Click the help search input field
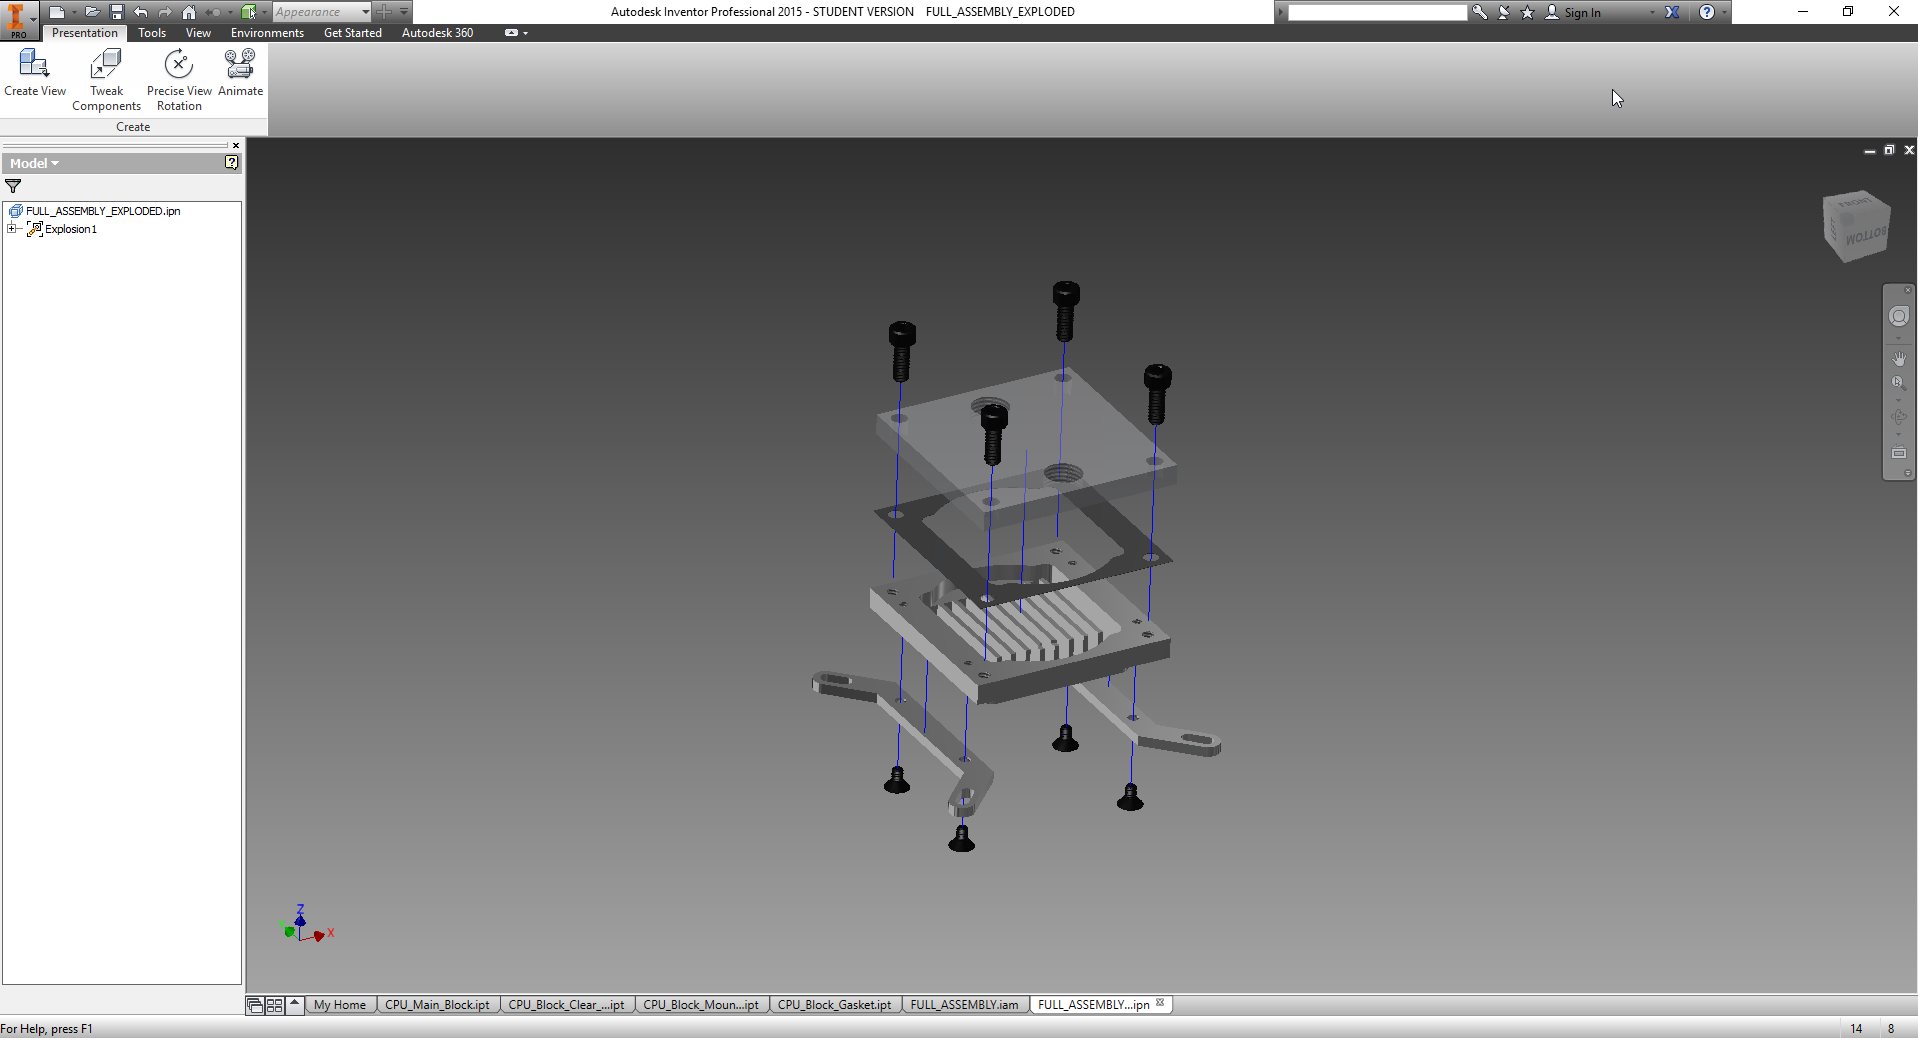This screenshot has width=1918, height=1038. coord(1376,12)
